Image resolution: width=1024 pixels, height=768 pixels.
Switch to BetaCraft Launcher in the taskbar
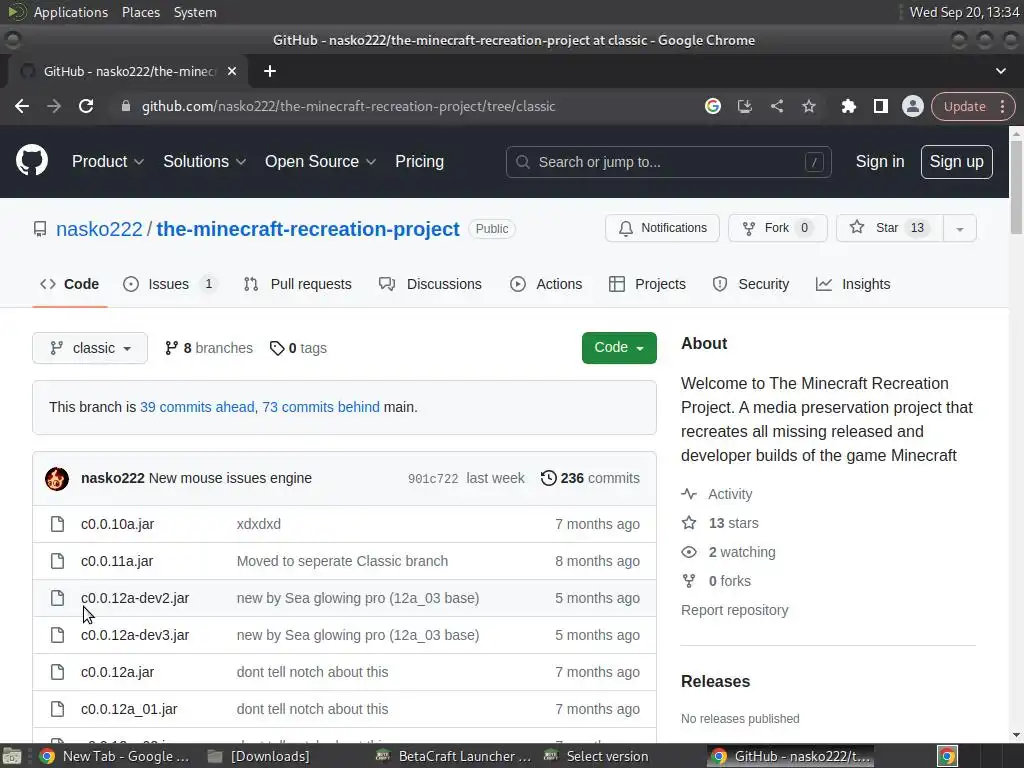point(455,756)
